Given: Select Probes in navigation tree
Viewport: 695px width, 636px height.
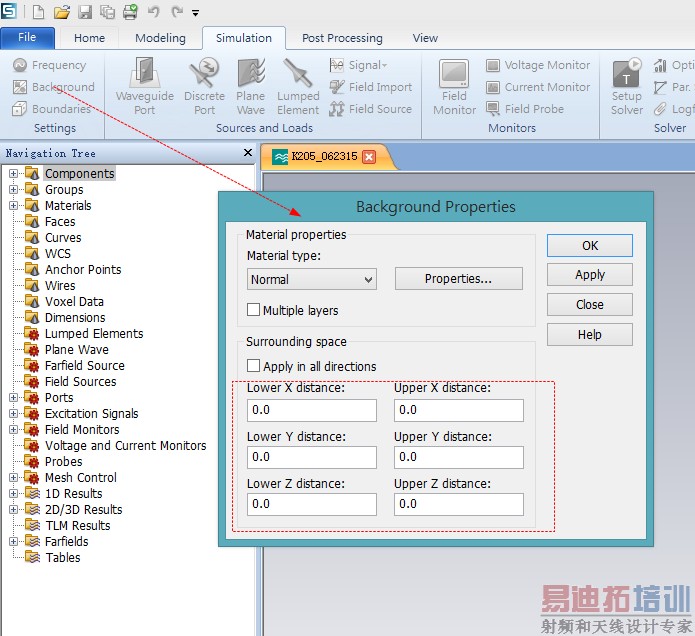Looking at the screenshot, I should coord(63,461).
